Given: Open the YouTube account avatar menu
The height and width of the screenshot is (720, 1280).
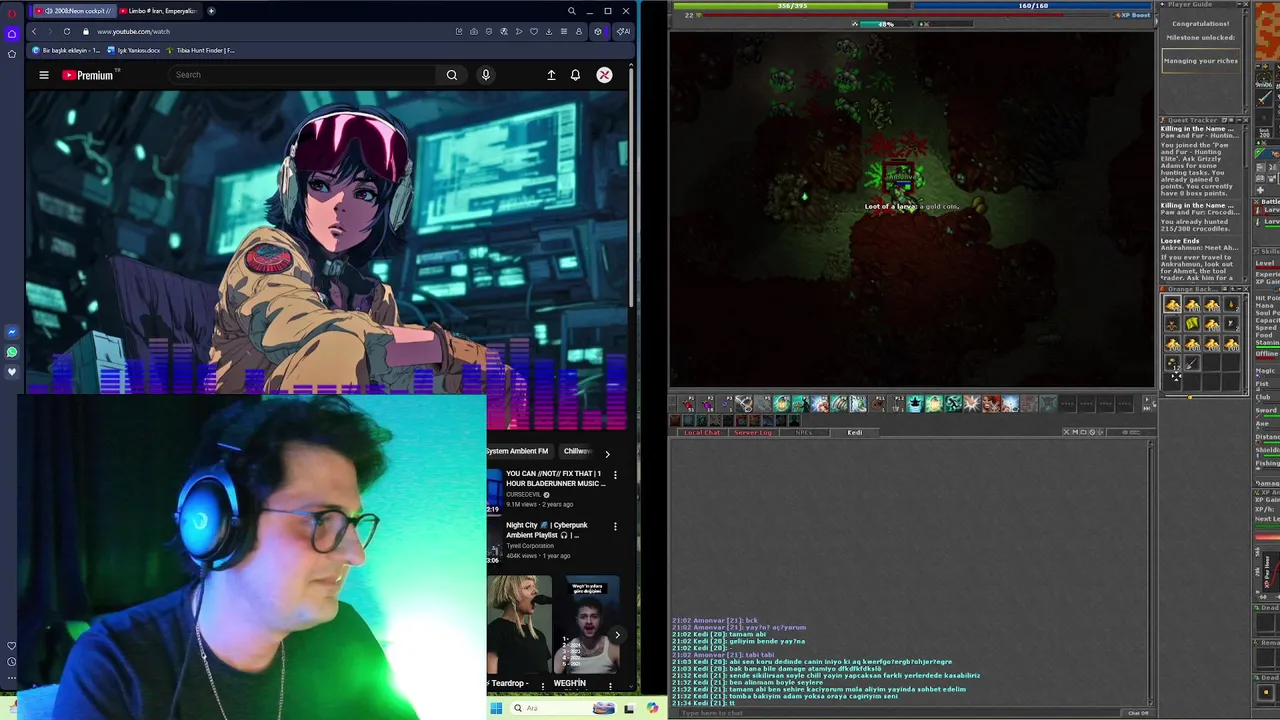Looking at the screenshot, I should (x=604, y=75).
